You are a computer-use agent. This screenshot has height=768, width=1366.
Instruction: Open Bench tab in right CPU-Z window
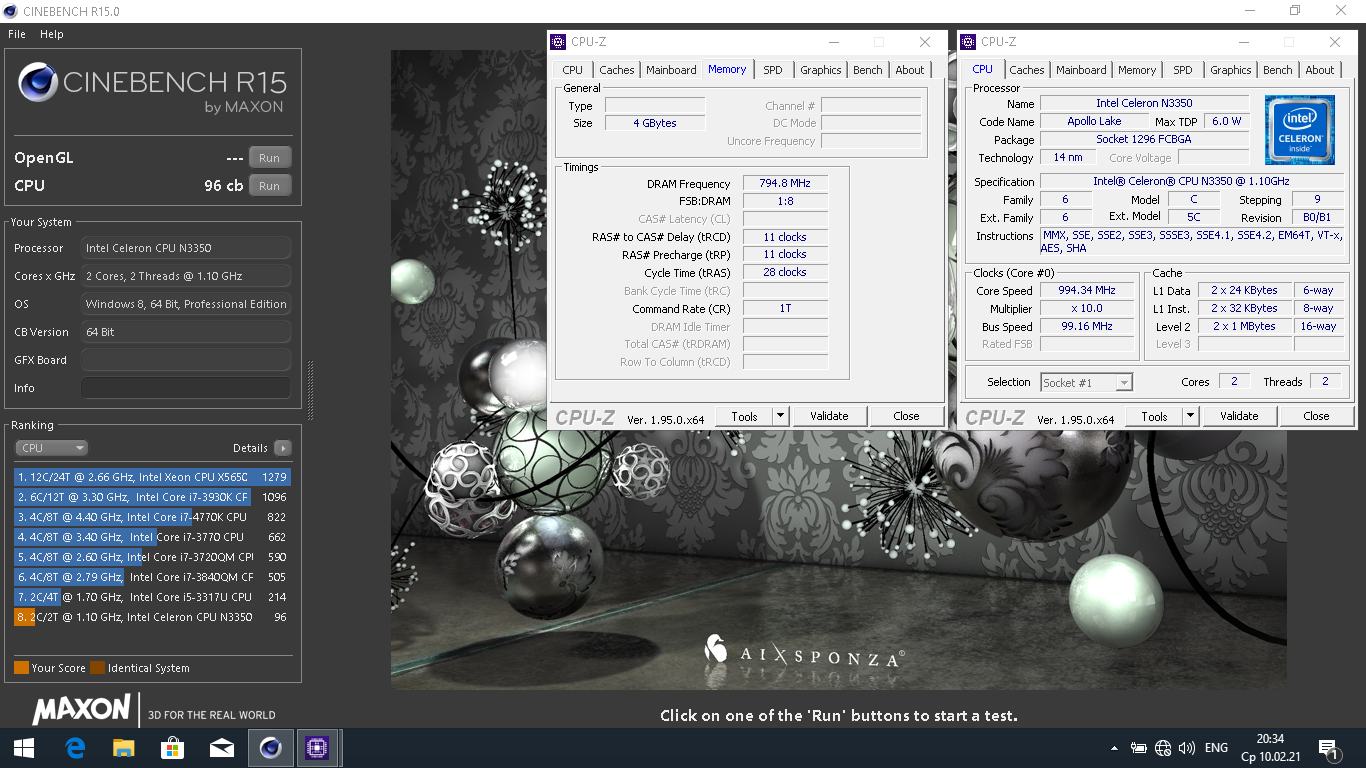click(x=1278, y=70)
